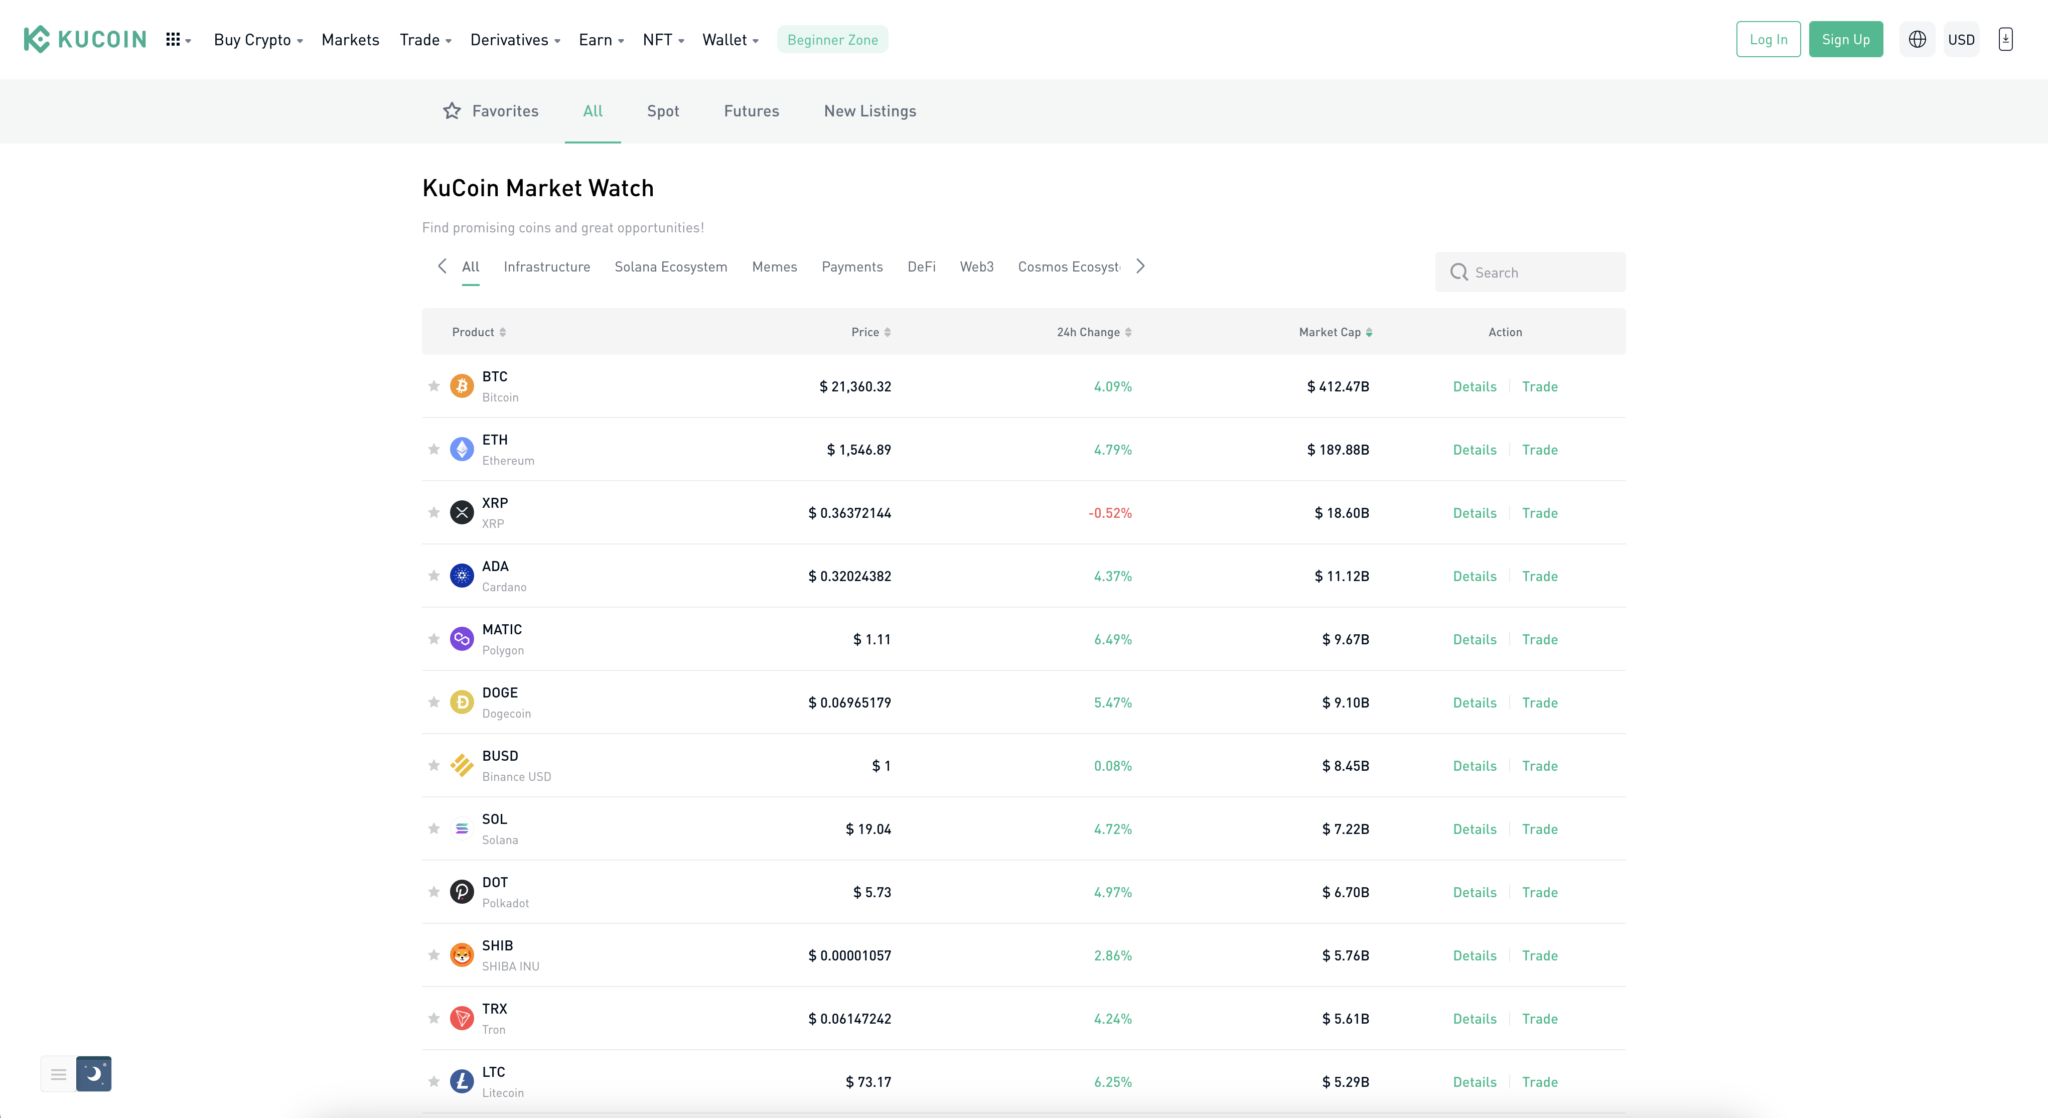This screenshot has width=2048, height=1118.
Task: Open the KuCoin home logo
Action: (x=85, y=39)
